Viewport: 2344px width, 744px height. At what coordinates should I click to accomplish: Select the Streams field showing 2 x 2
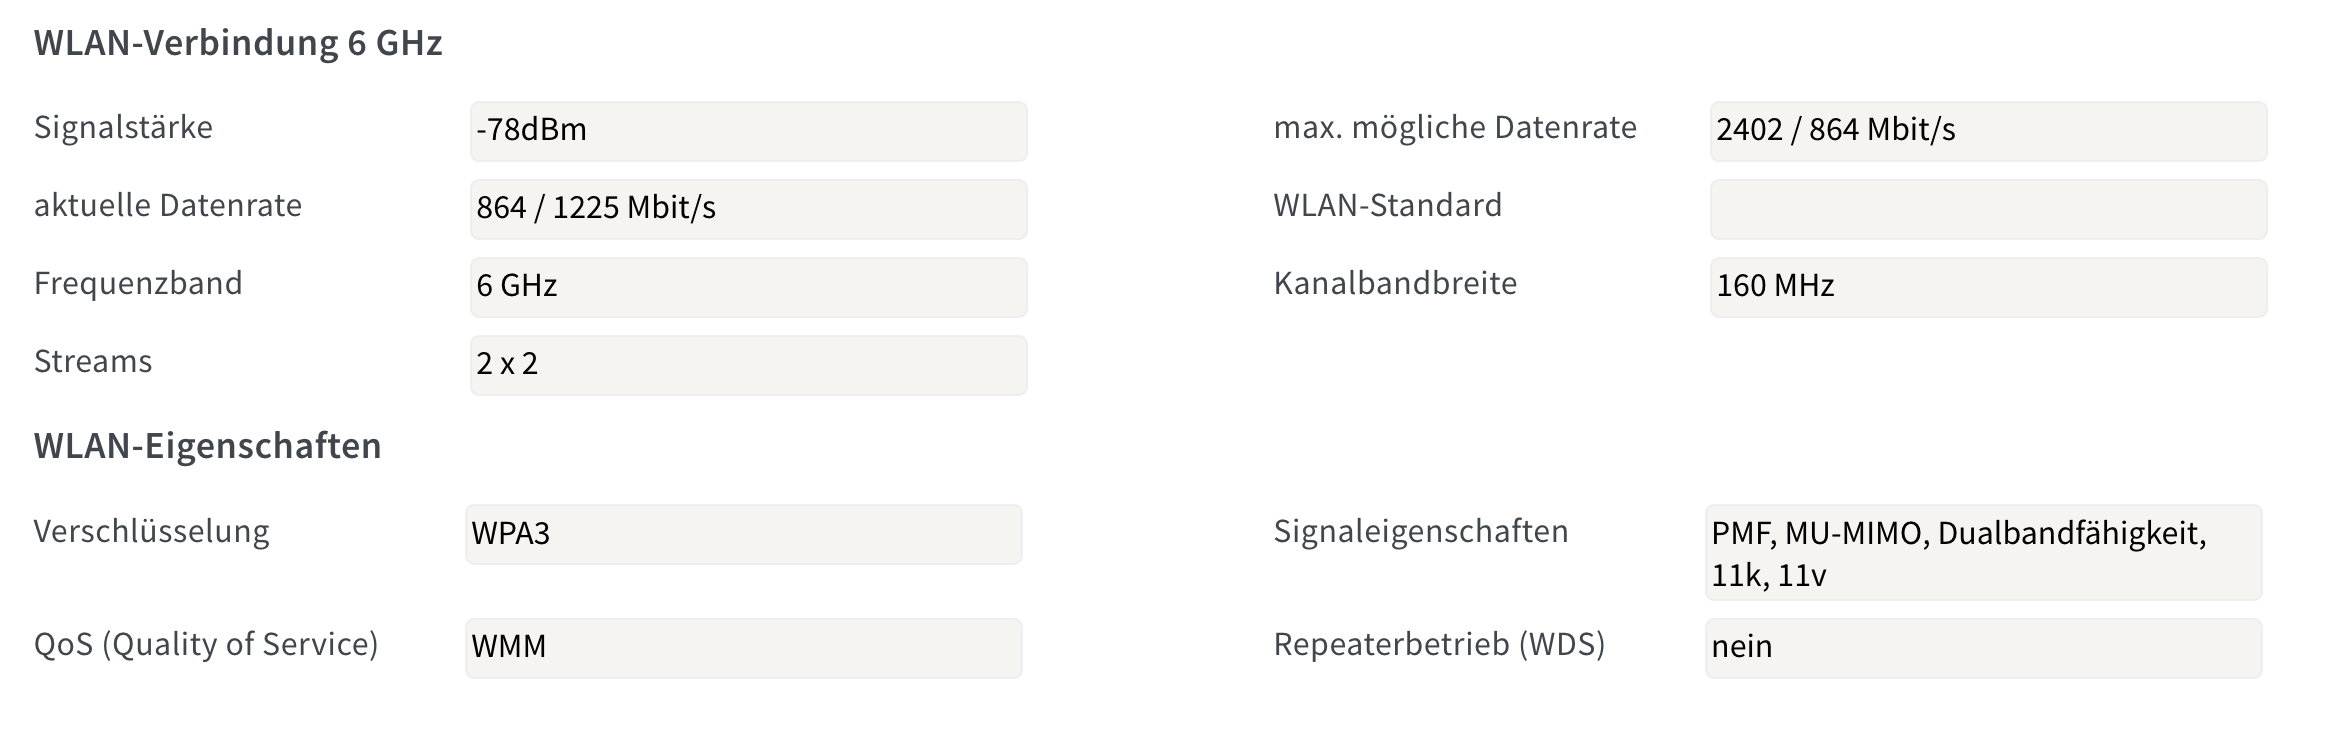tap(748, 365)
